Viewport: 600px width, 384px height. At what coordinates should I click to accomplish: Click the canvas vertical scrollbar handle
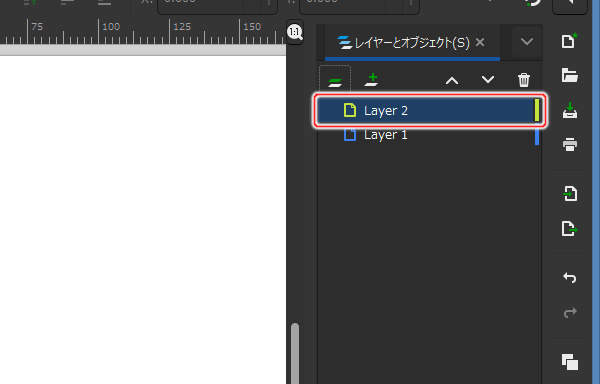295,353
